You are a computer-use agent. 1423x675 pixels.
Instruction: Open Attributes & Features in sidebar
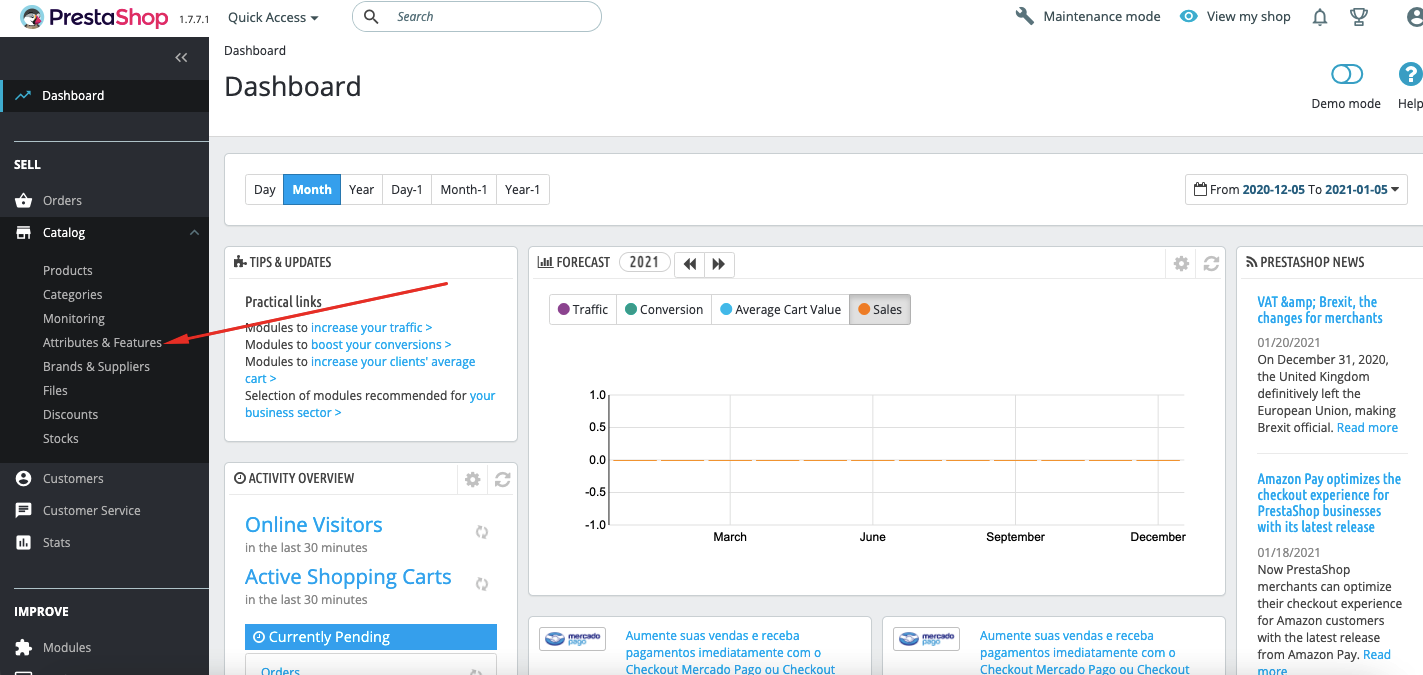tap(102, 343)
